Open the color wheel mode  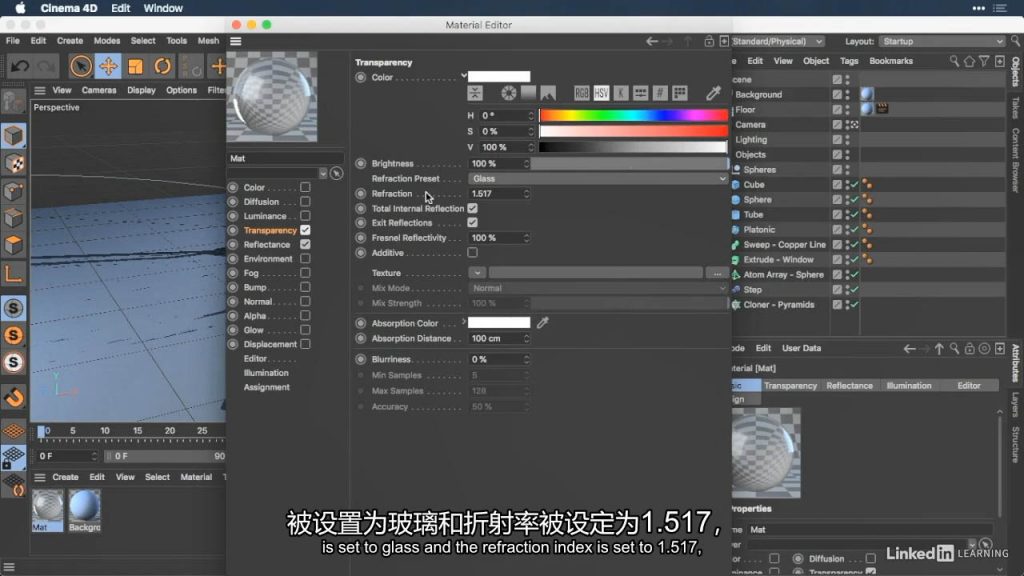[x=508, y=93]
